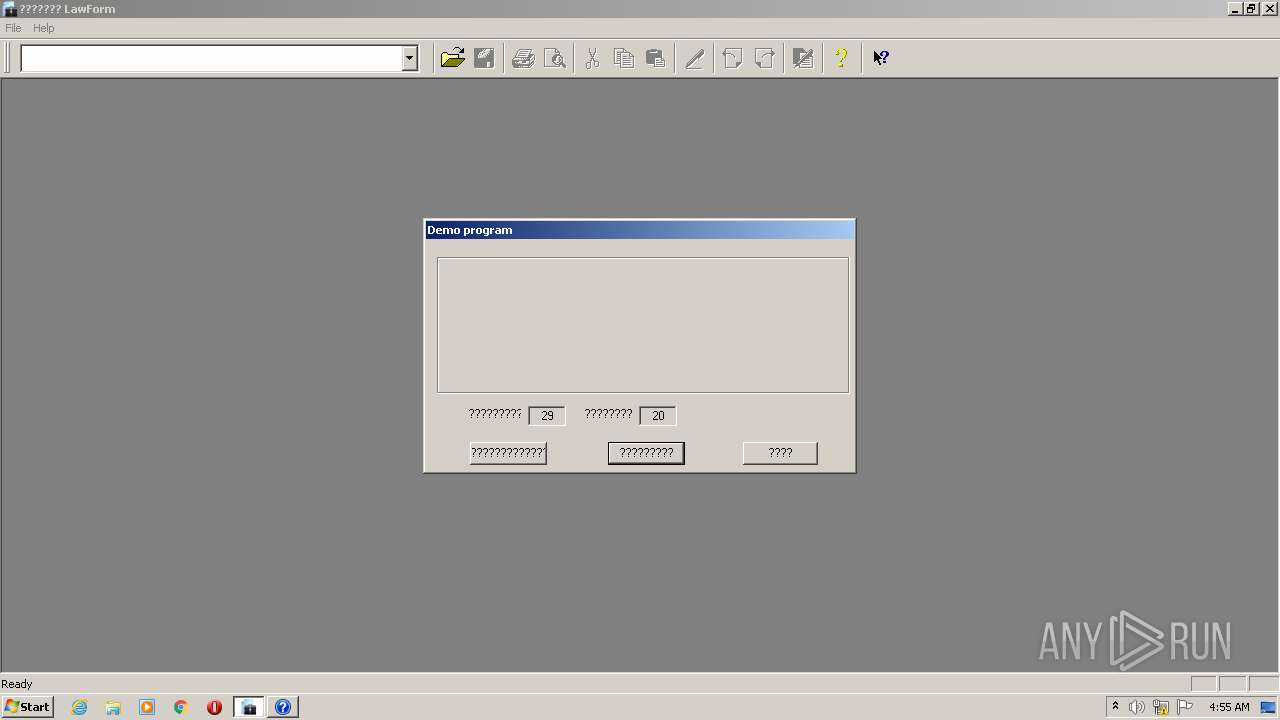Click the Ready status bar text

17,684
